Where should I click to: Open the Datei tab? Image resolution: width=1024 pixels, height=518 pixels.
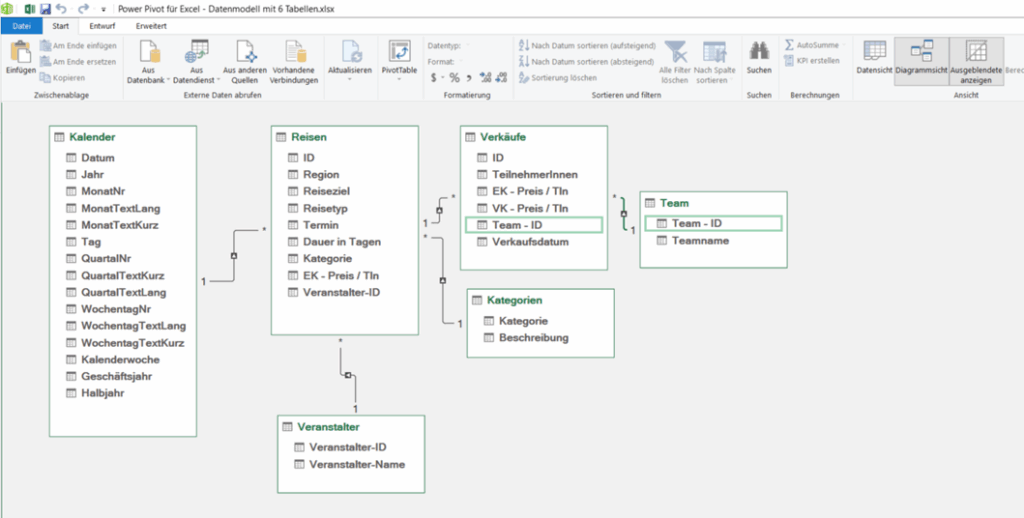pos(21,25)
